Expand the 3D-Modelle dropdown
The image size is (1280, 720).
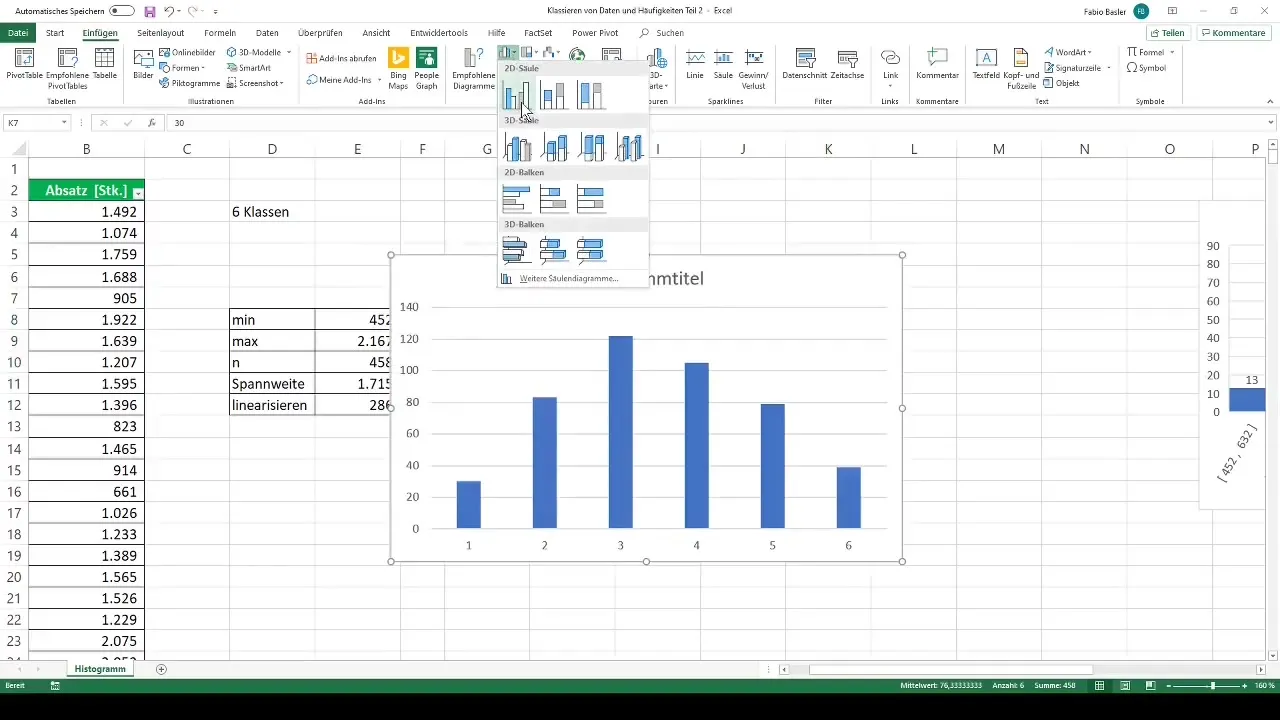tap(289, 52)
